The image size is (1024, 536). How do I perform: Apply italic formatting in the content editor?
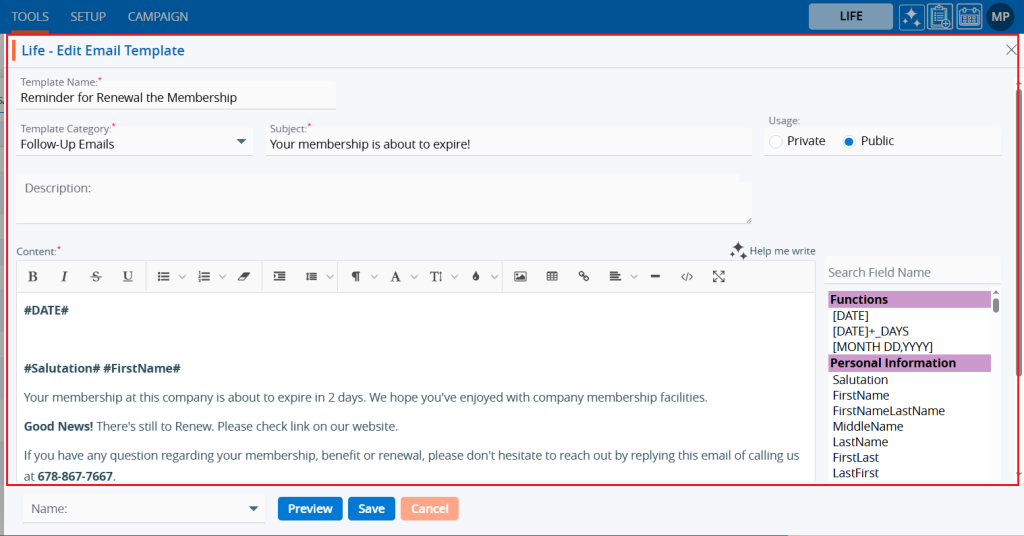click(x=64, y=277)
